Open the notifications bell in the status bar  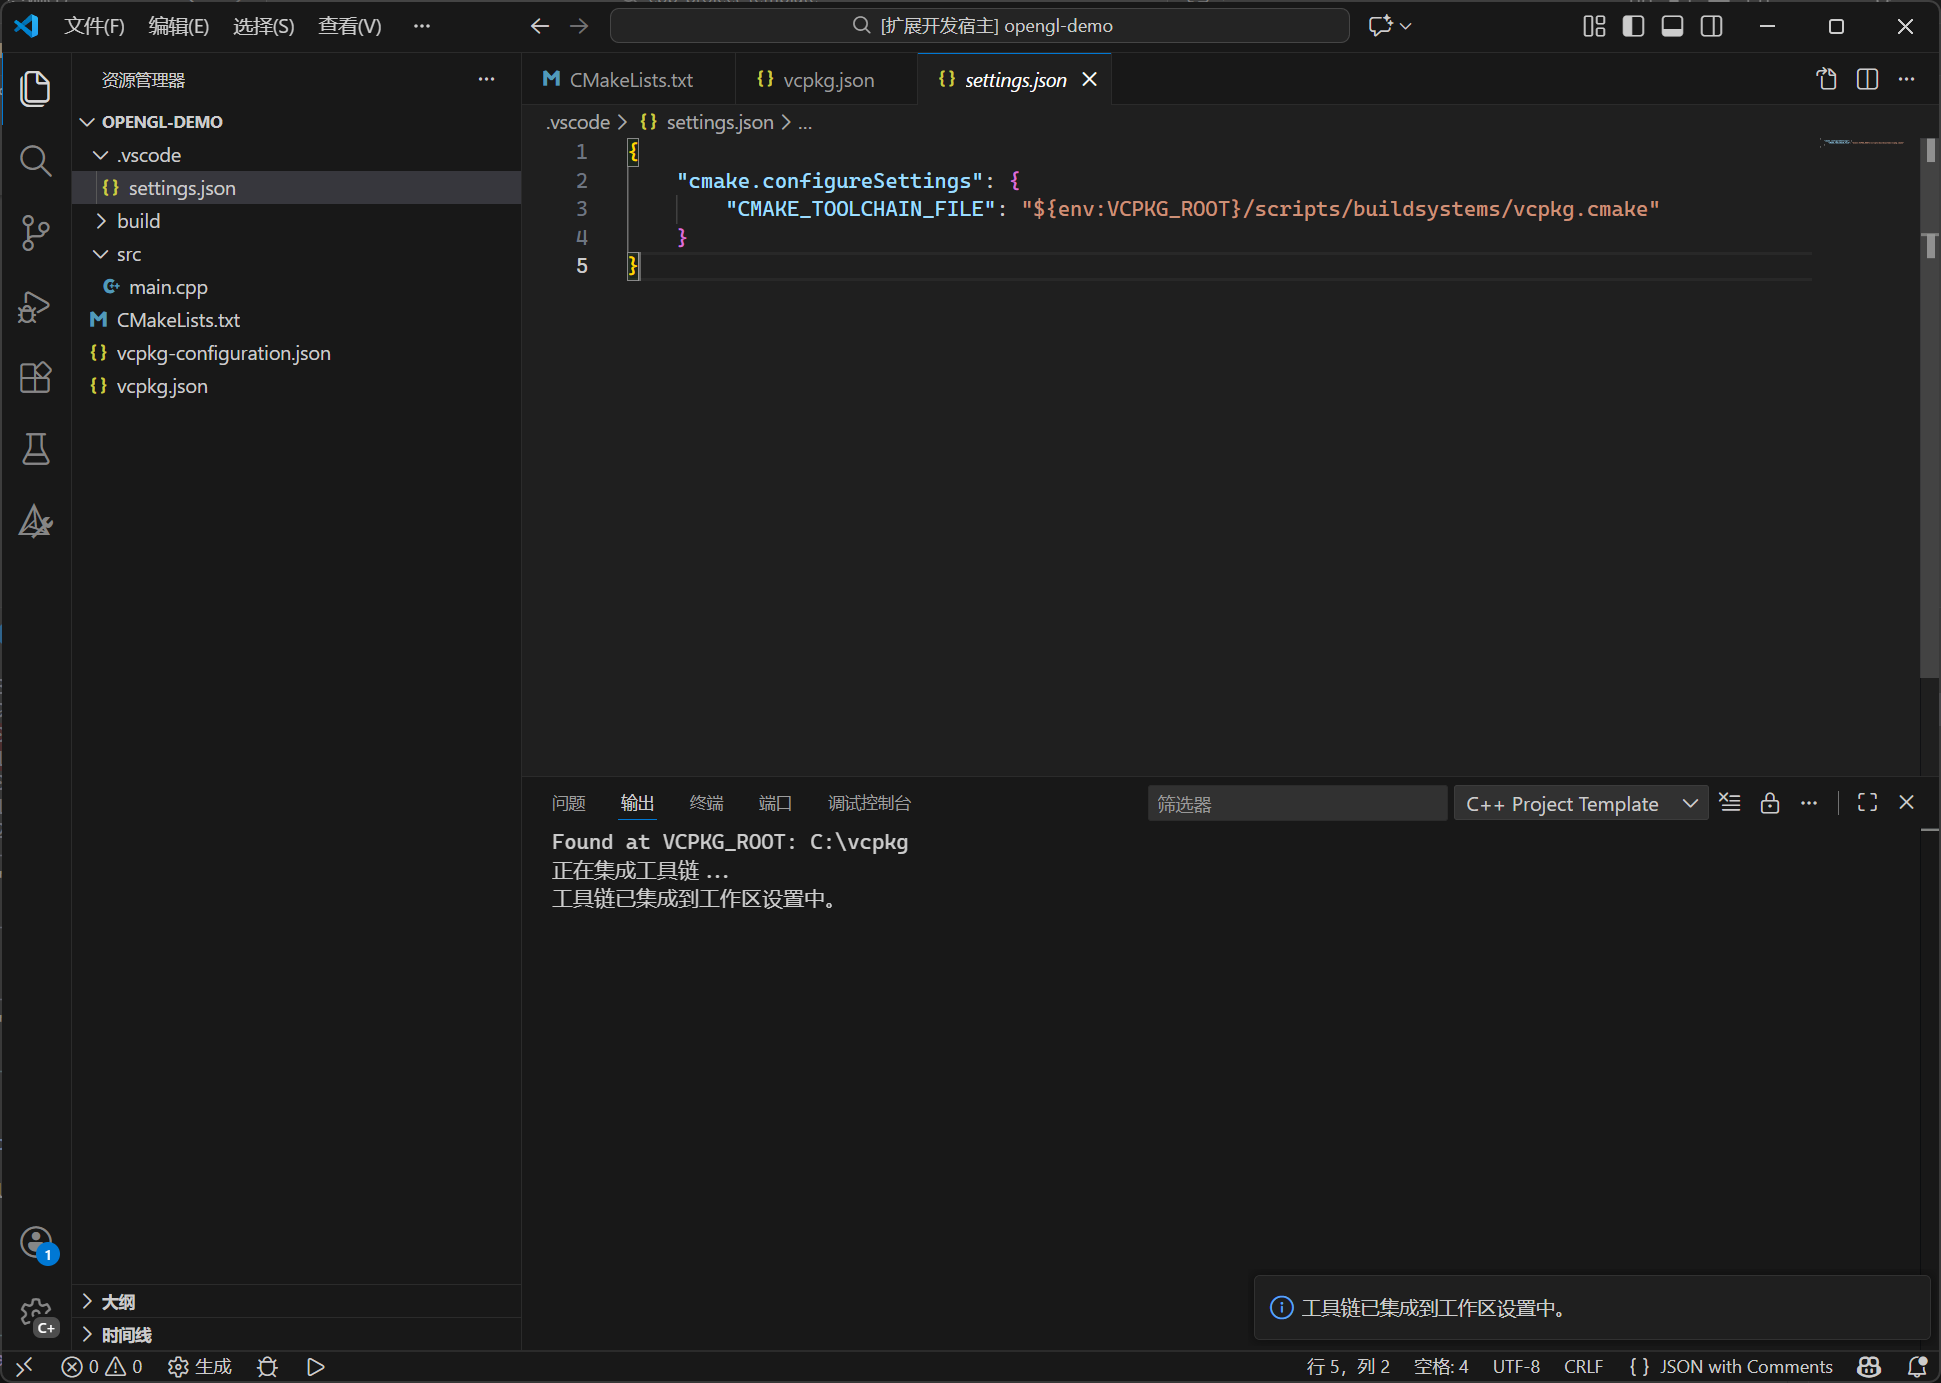[1917, 1366]
